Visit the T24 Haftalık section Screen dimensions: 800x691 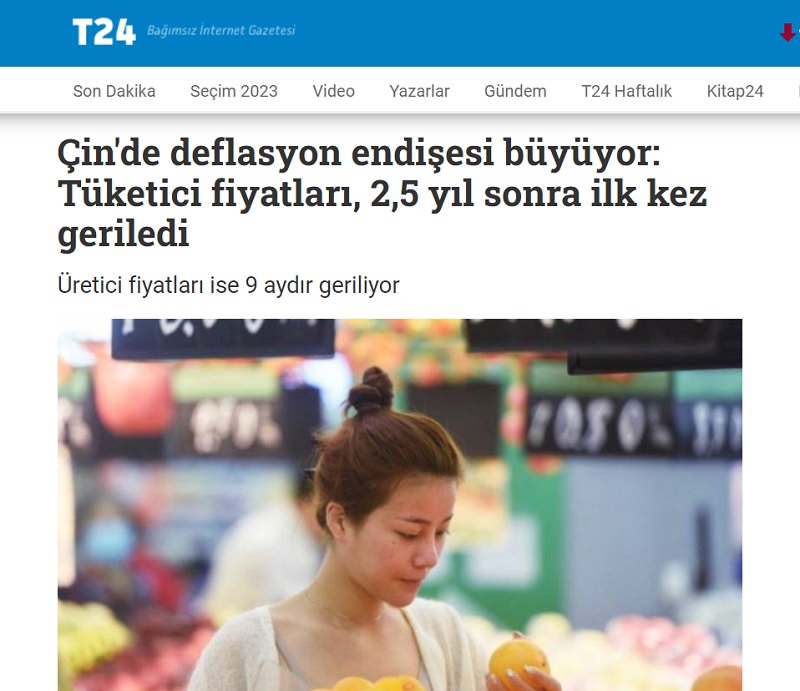(x=627, y=91)
